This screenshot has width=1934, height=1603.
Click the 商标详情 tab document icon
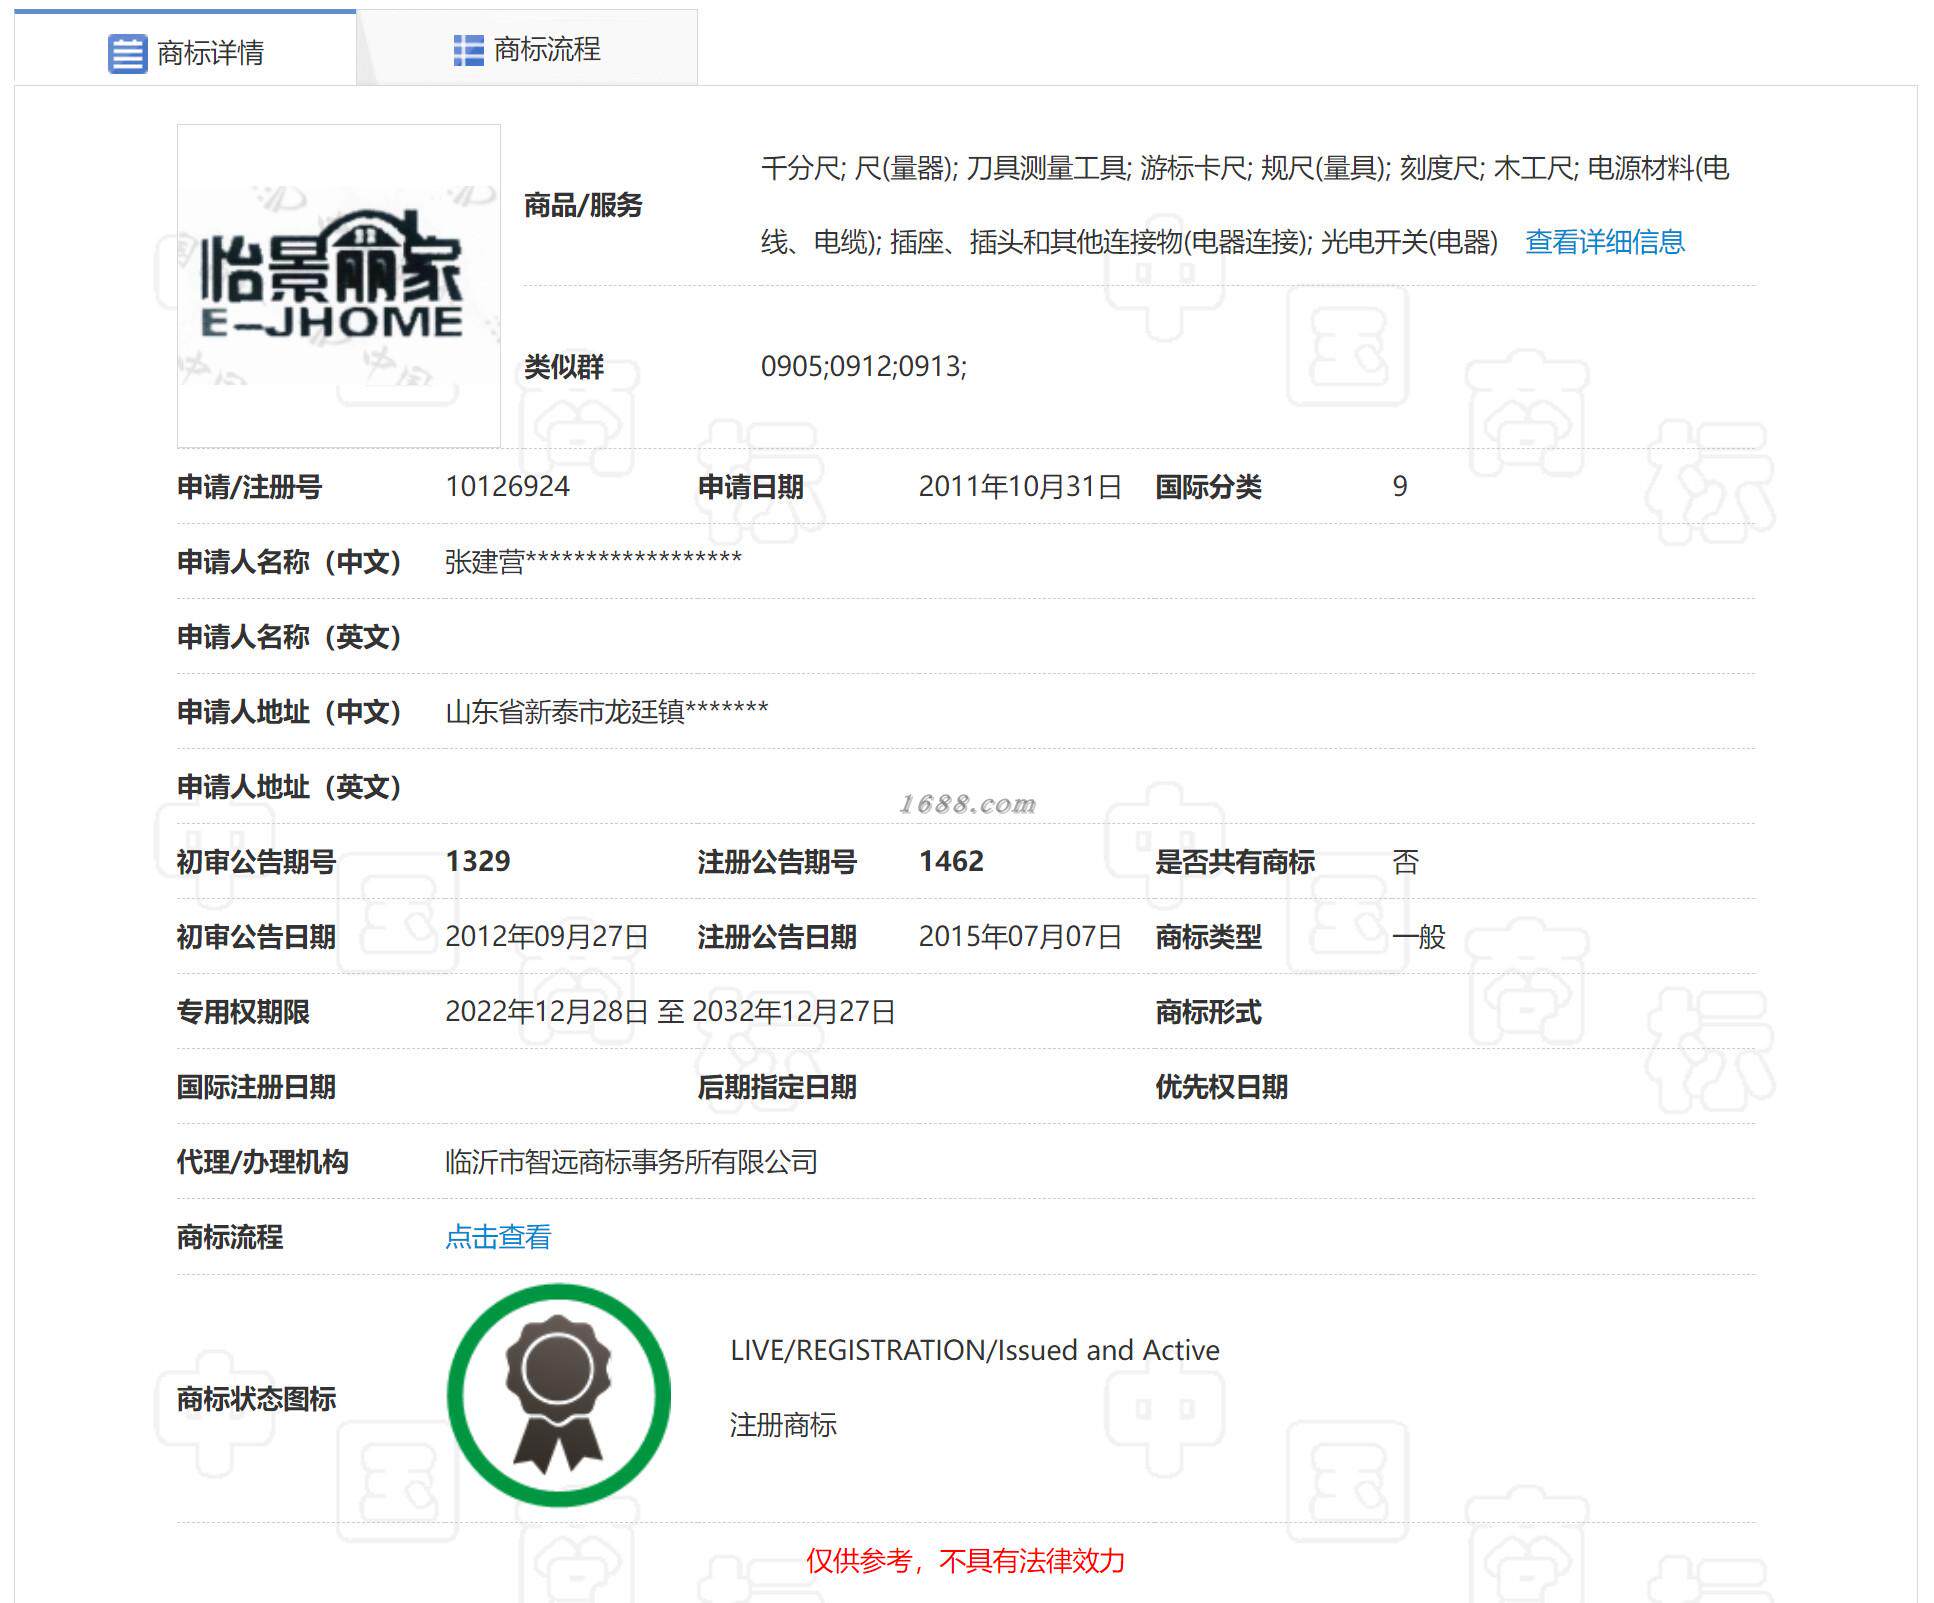127,53
